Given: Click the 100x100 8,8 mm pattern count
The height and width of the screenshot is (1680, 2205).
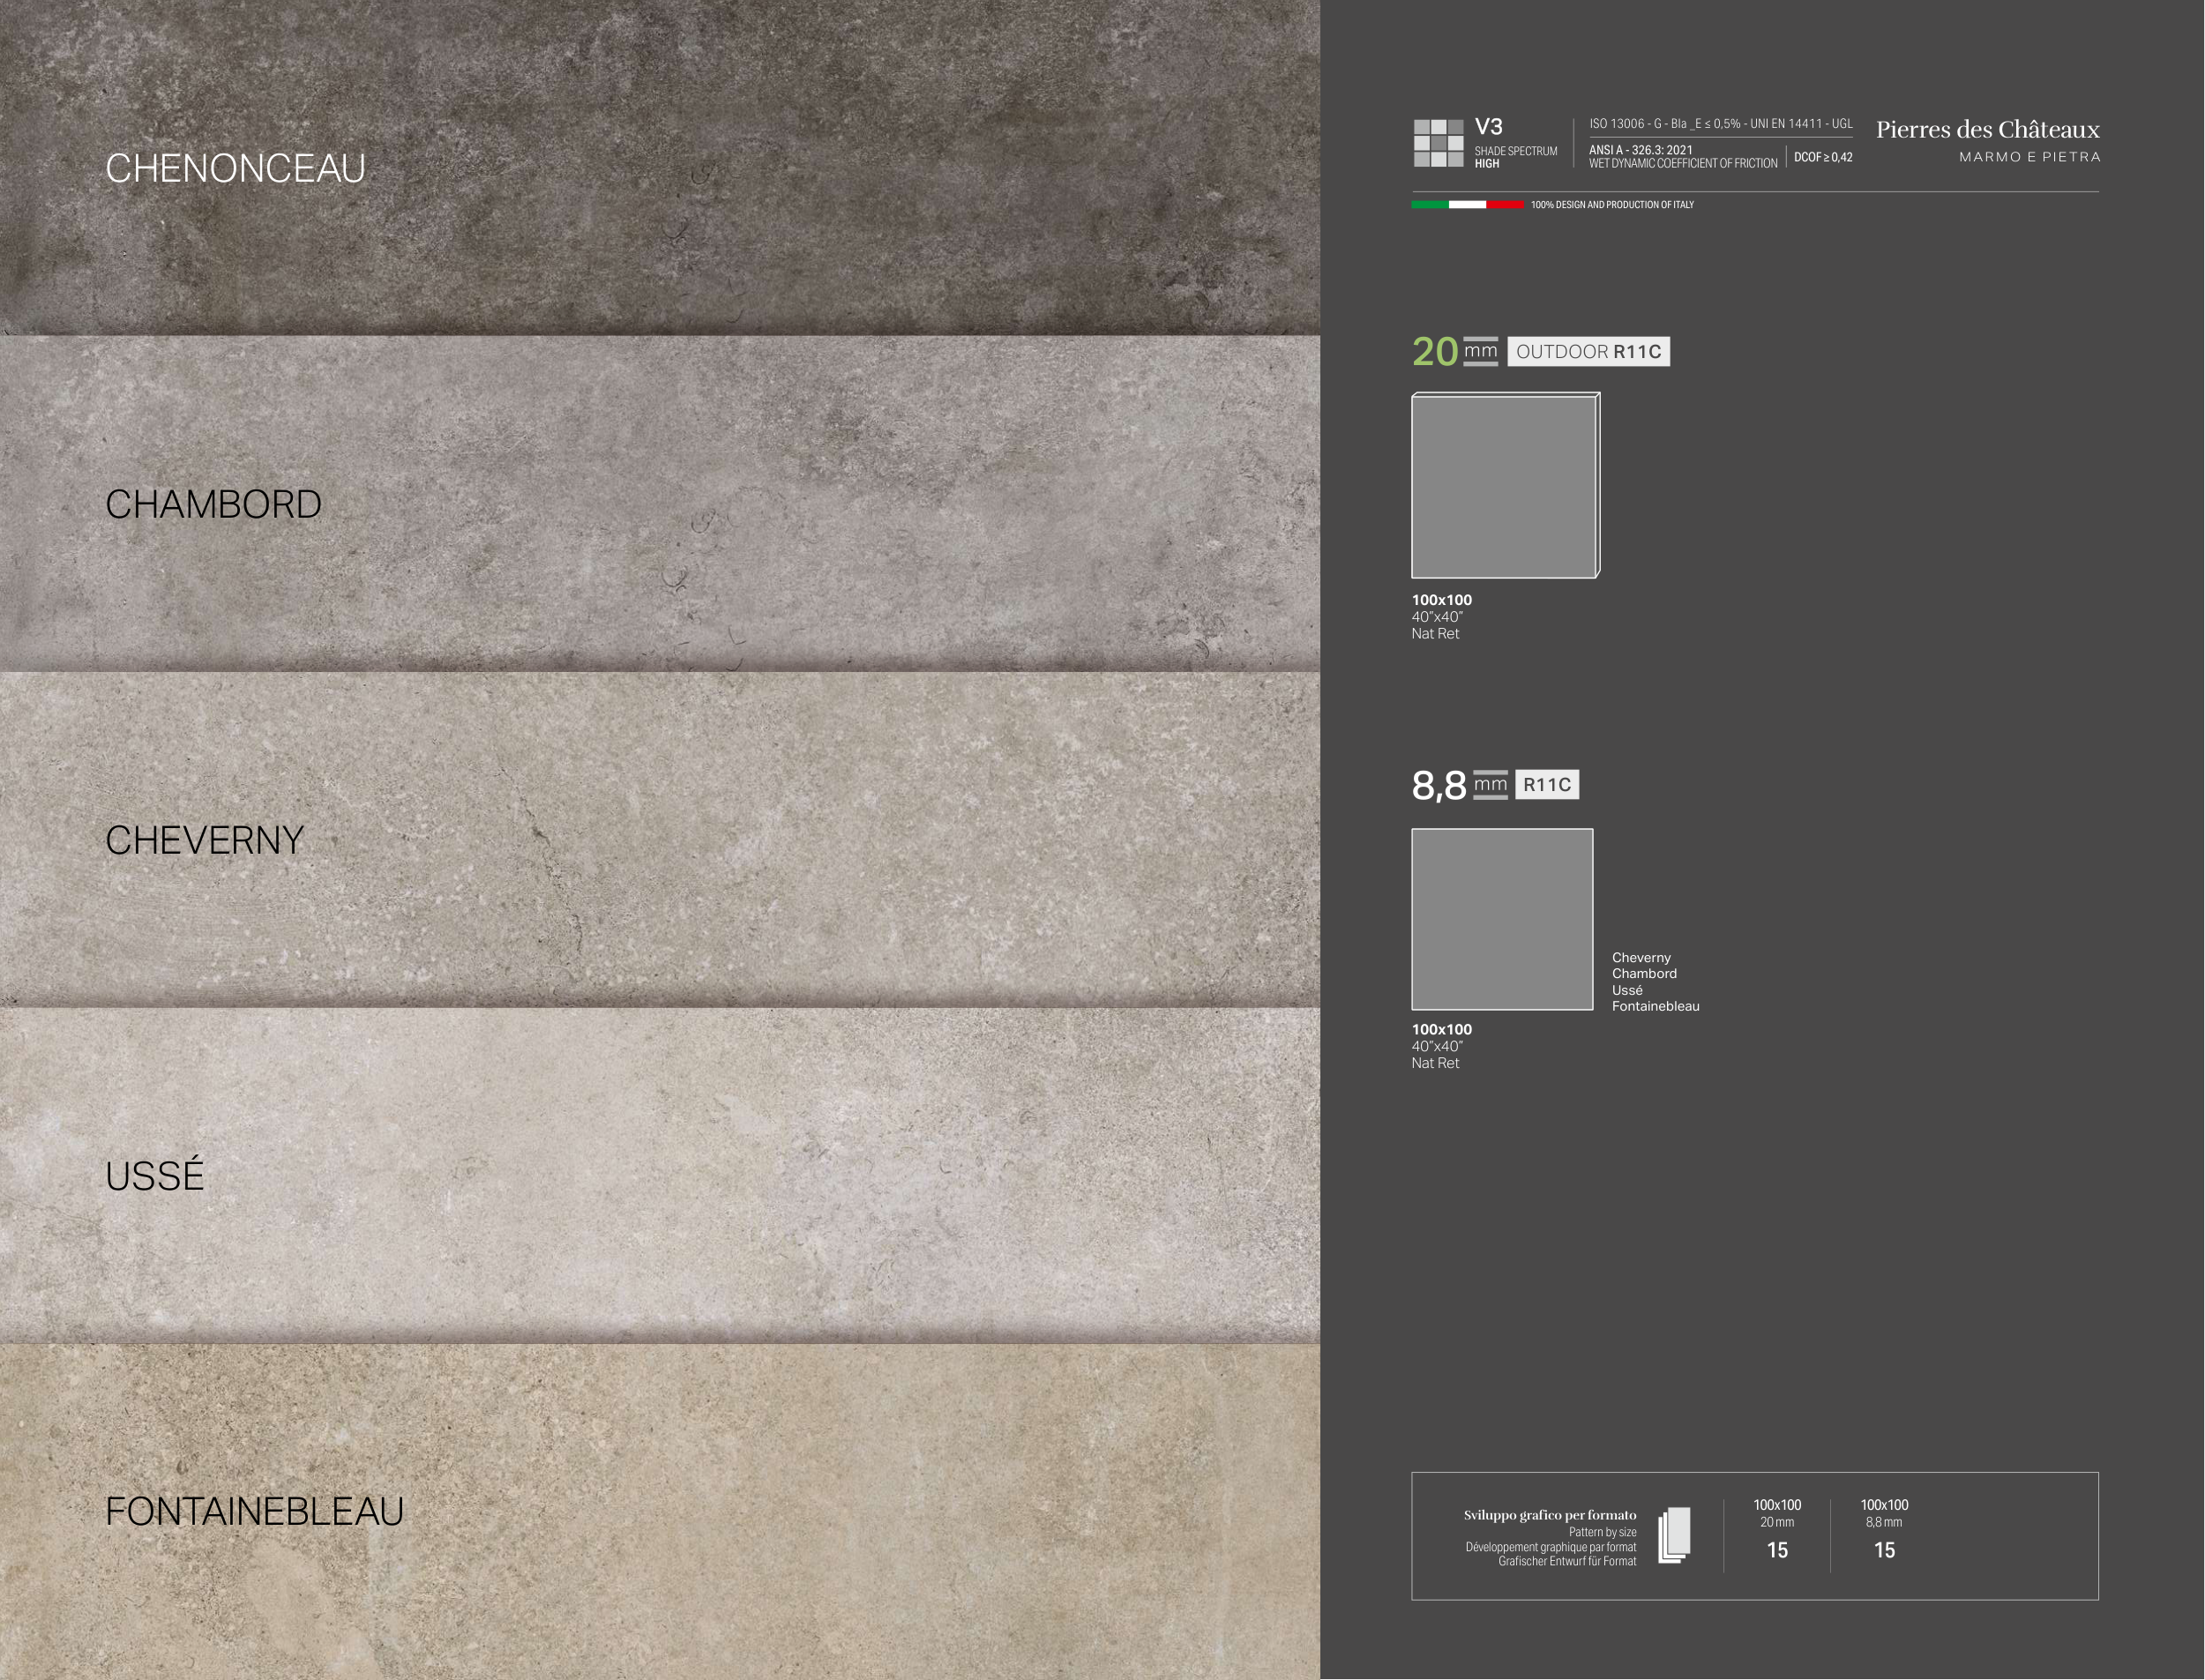Looking at the screenshot, I should [1884, 1549].
